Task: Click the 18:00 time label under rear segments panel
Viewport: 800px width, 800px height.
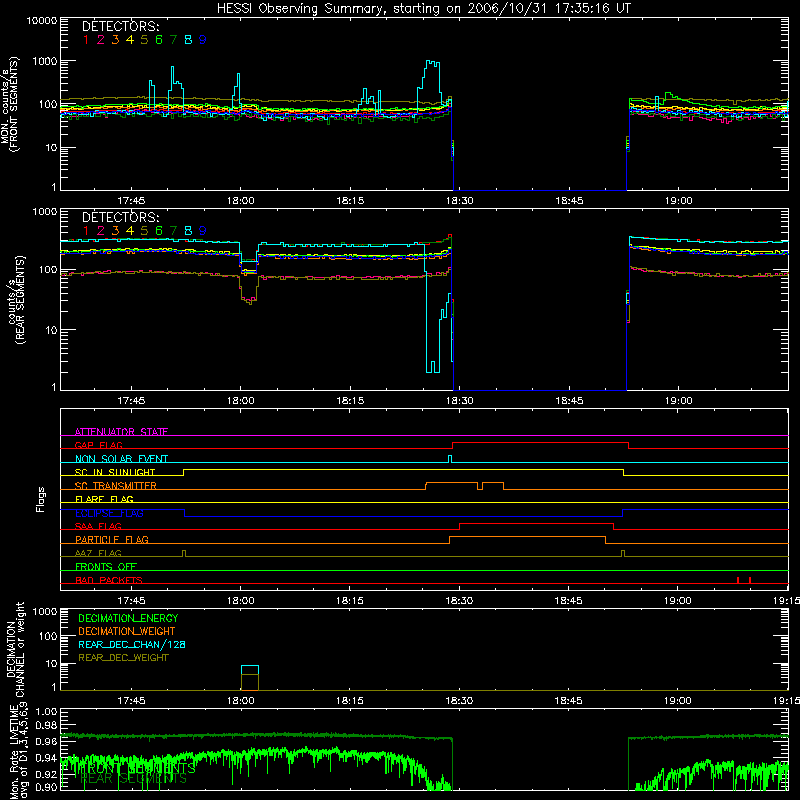Action: point(240,401)
